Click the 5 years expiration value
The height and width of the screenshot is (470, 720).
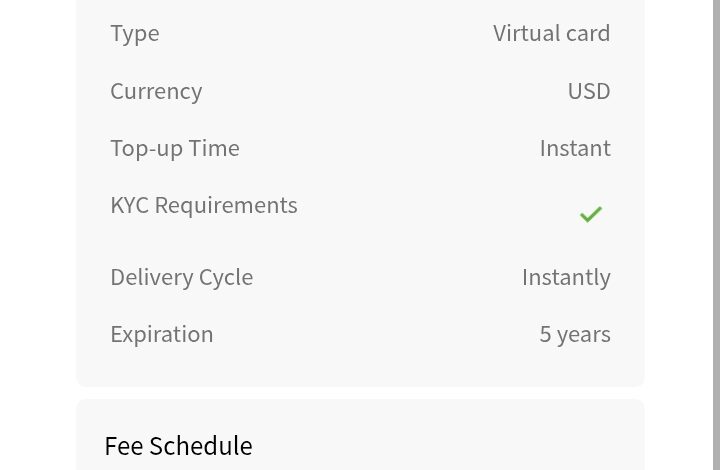[x=574, y=334]
